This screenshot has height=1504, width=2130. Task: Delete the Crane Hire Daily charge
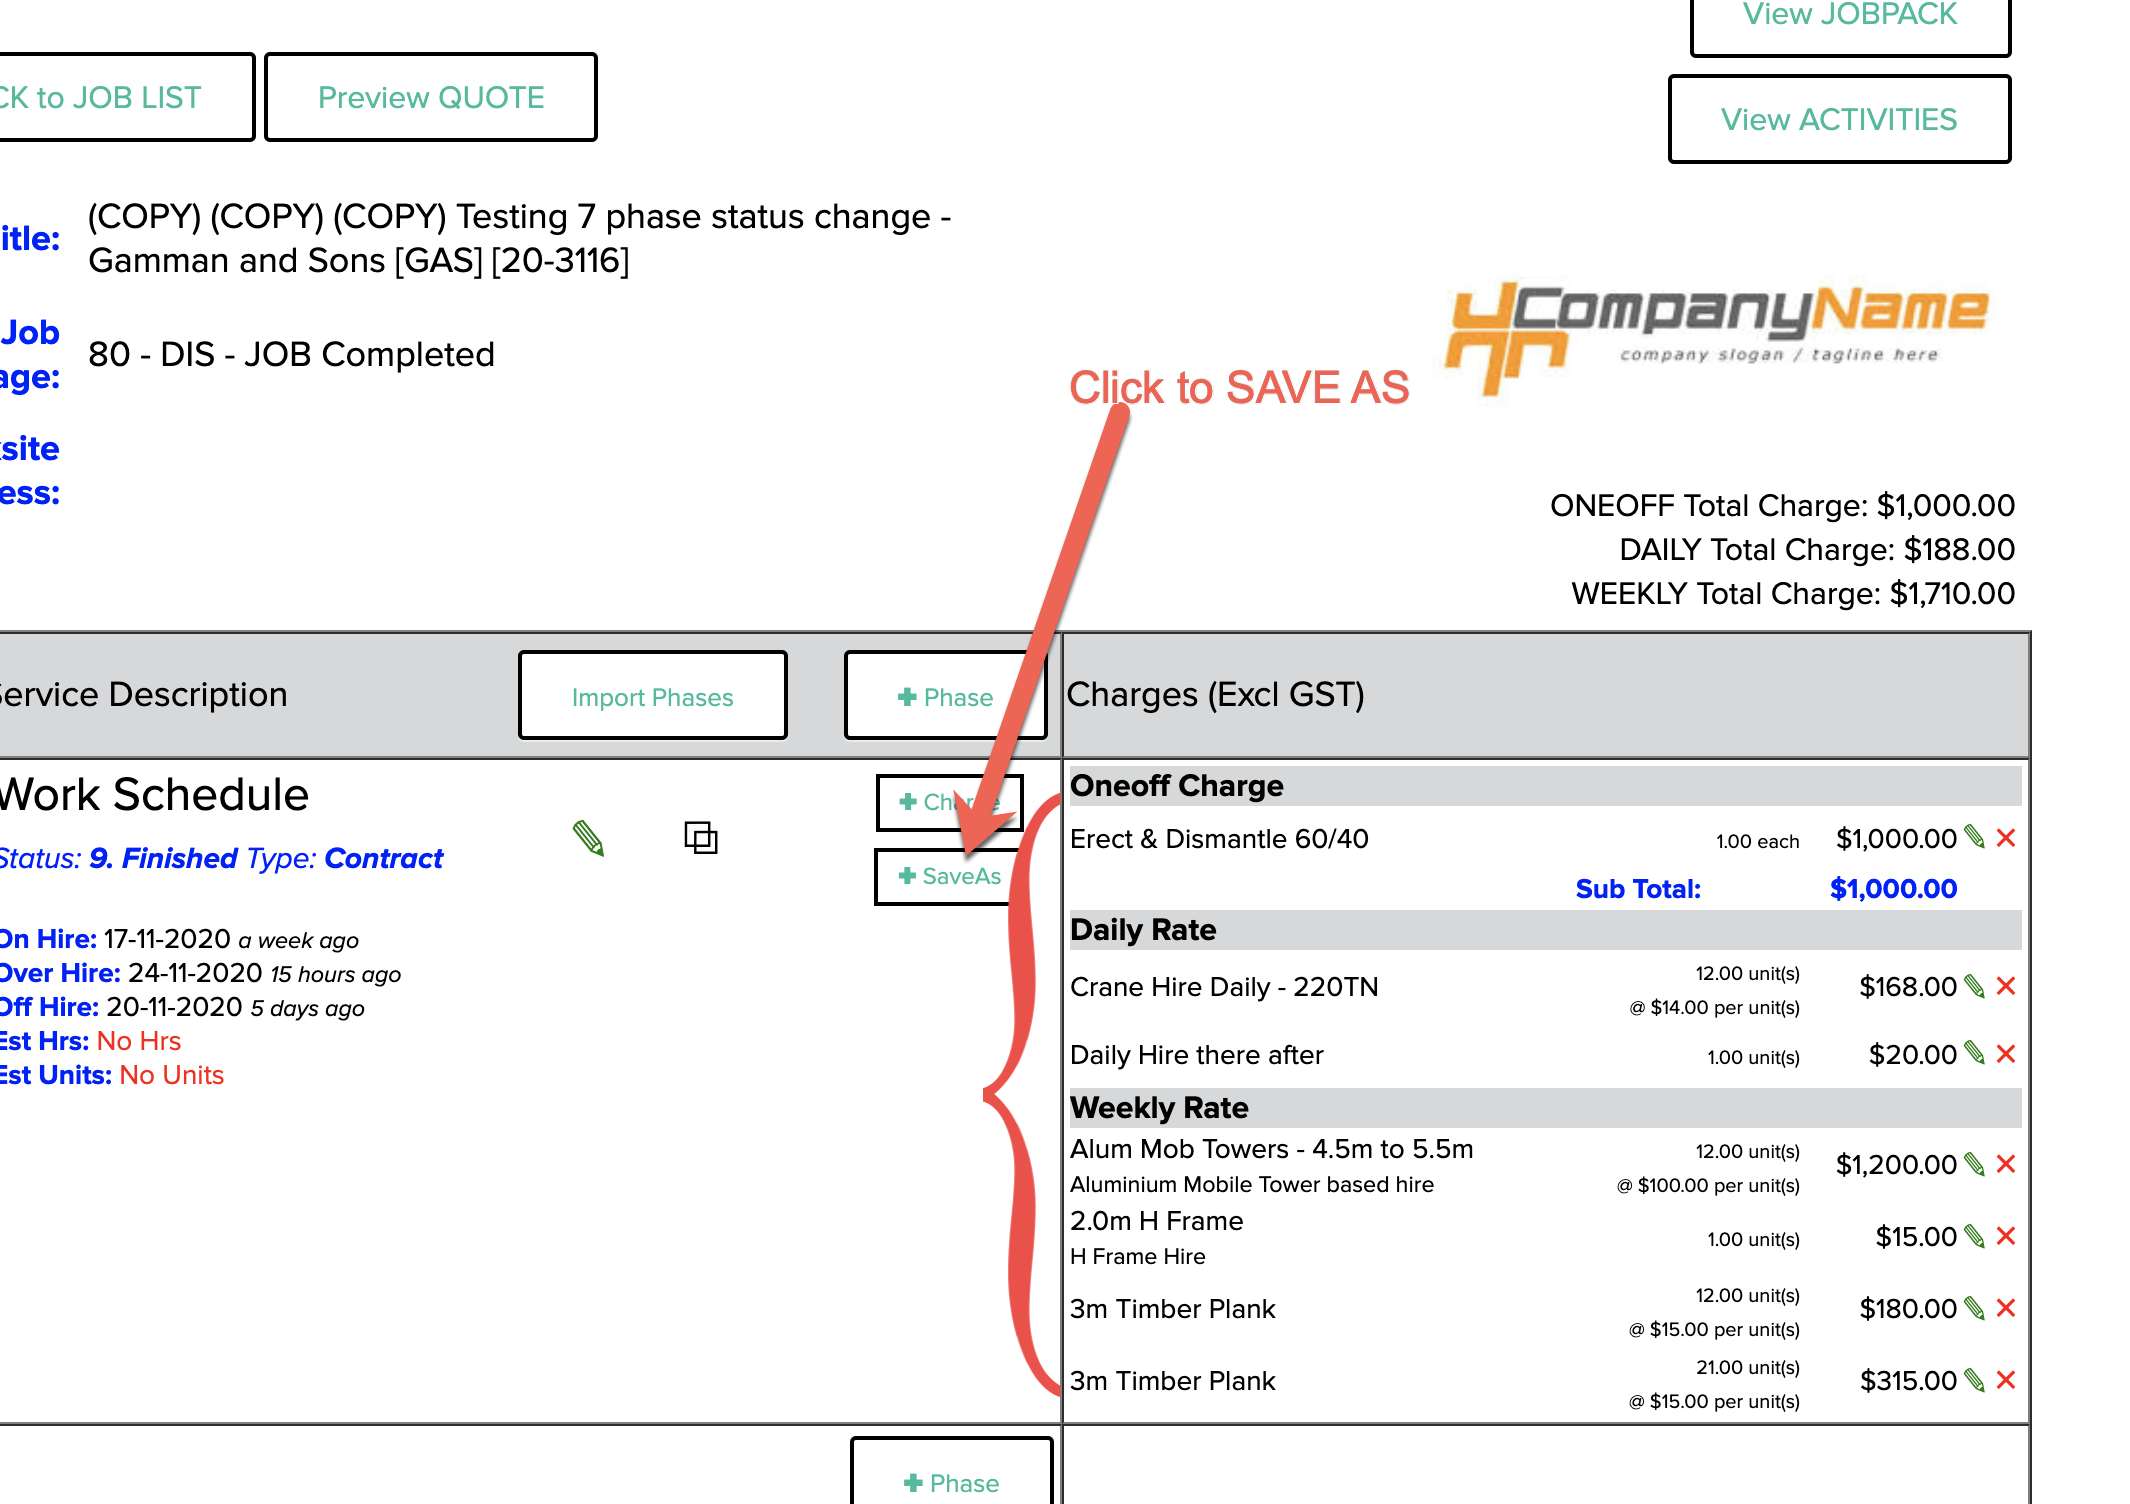(2005, 986)
